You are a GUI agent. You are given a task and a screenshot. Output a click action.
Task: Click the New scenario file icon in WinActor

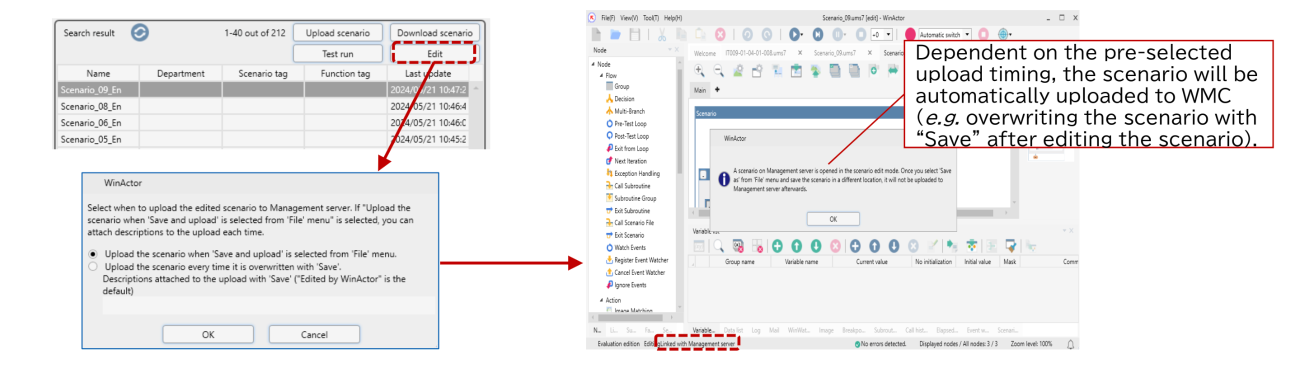[x=596, y=34]
